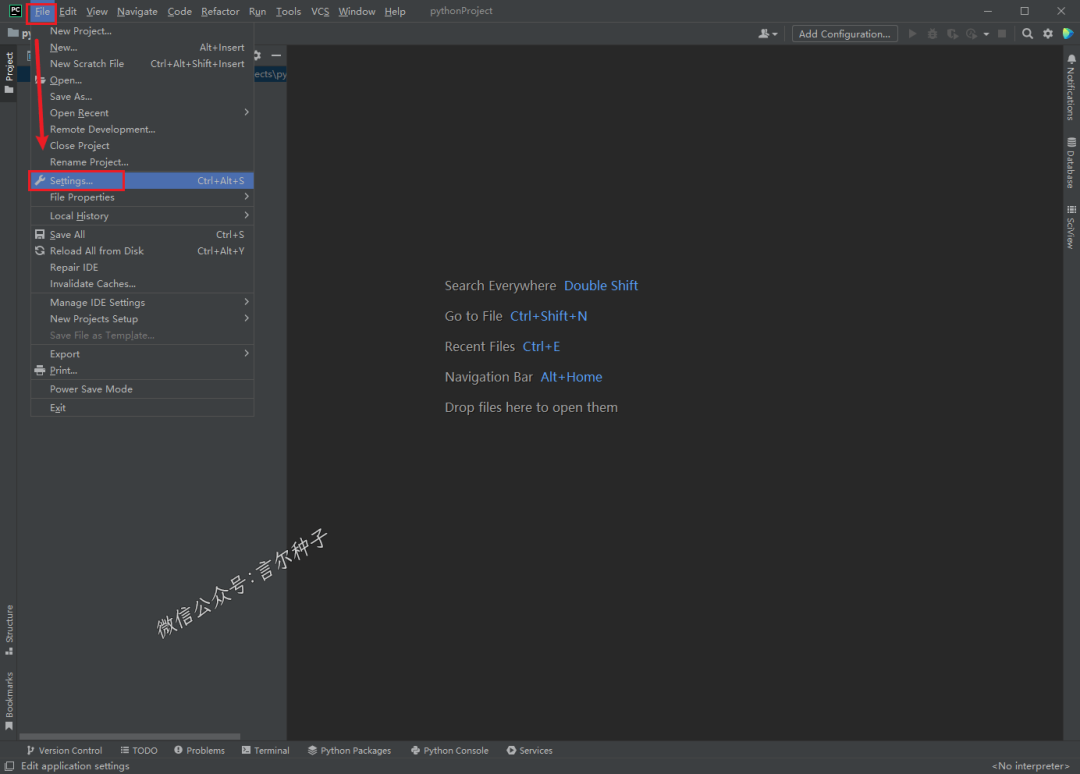The image size is (1080, 774).
Task: Click the No interpreter status label
Action: coord(1029,766)
